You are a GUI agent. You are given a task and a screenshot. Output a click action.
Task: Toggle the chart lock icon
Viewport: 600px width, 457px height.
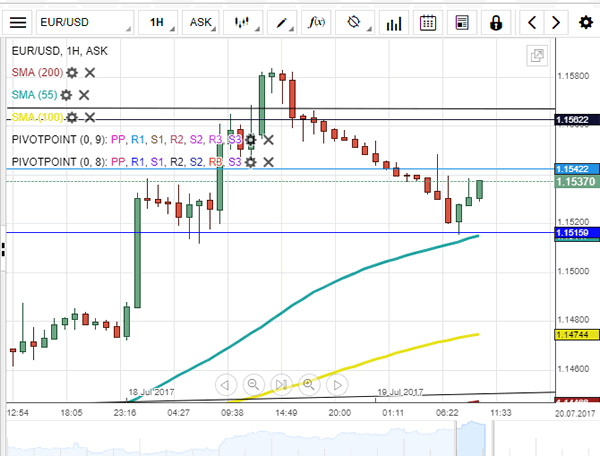click(x=496, y=23)
